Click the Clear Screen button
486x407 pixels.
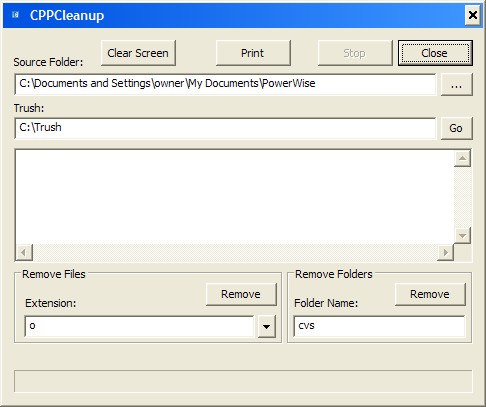point(138,53)
